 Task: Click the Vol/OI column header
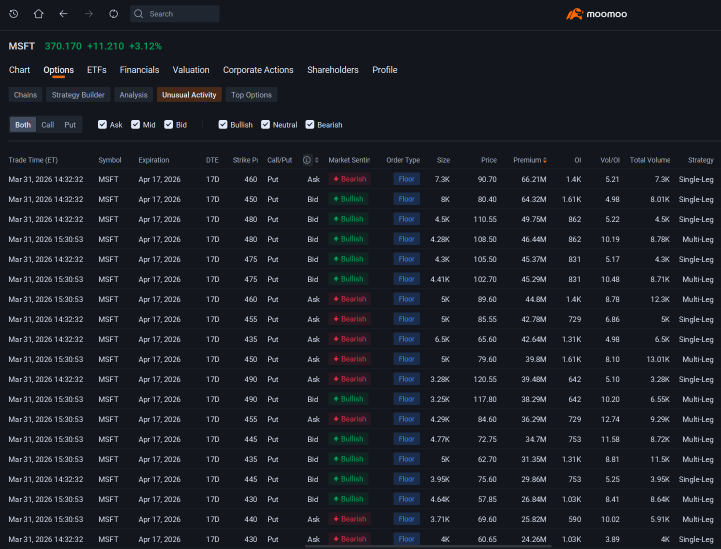610,160
